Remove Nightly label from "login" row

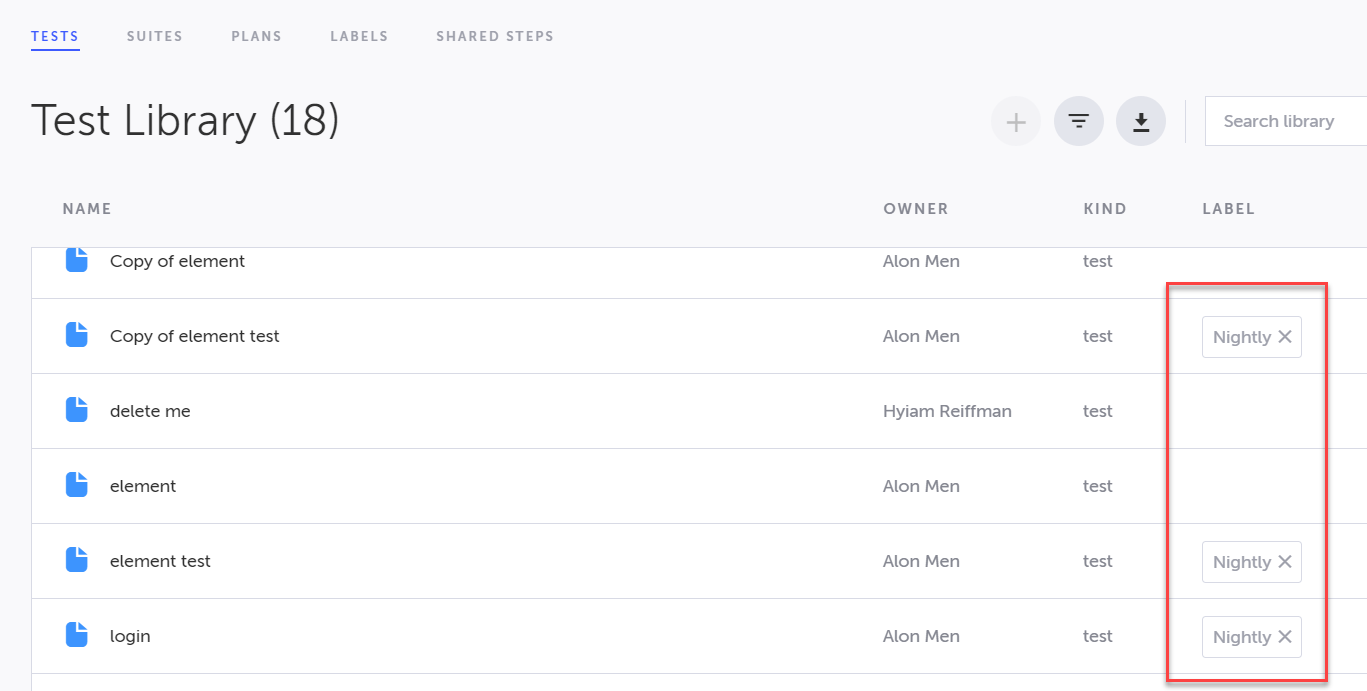pyautogui.click(x=1285, y=637)
